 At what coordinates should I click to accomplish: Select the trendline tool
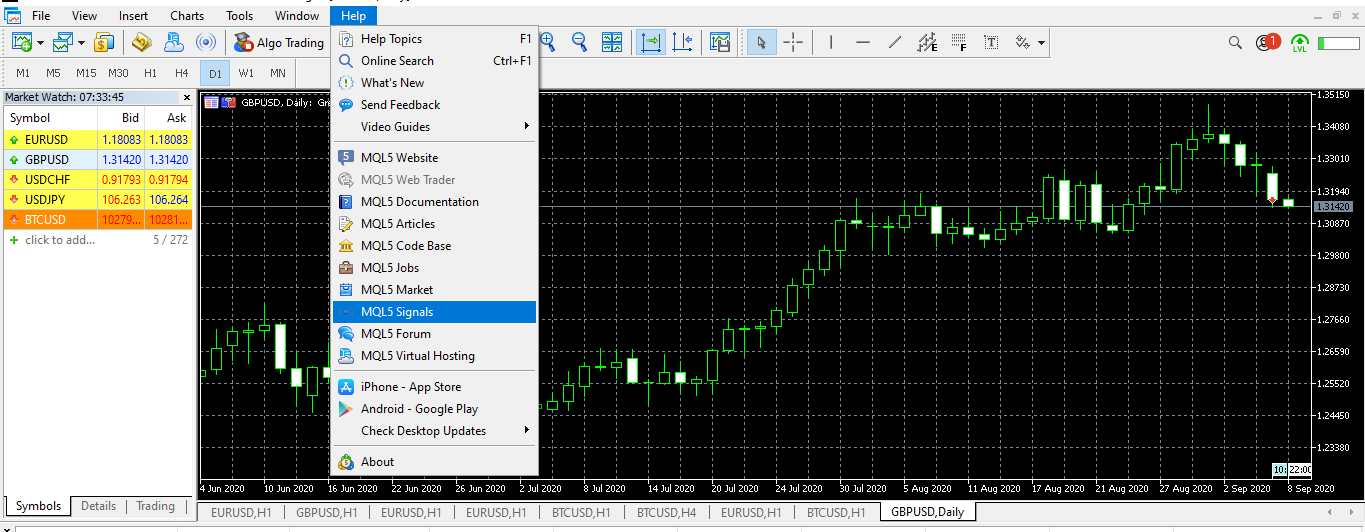click(895, 42)
